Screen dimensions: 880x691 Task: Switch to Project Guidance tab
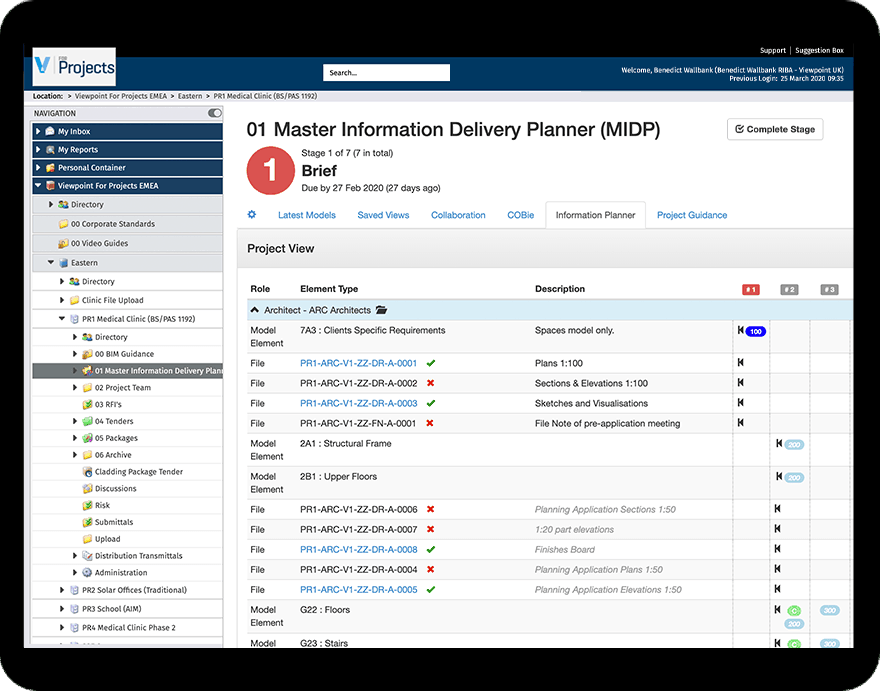point(692,215)
